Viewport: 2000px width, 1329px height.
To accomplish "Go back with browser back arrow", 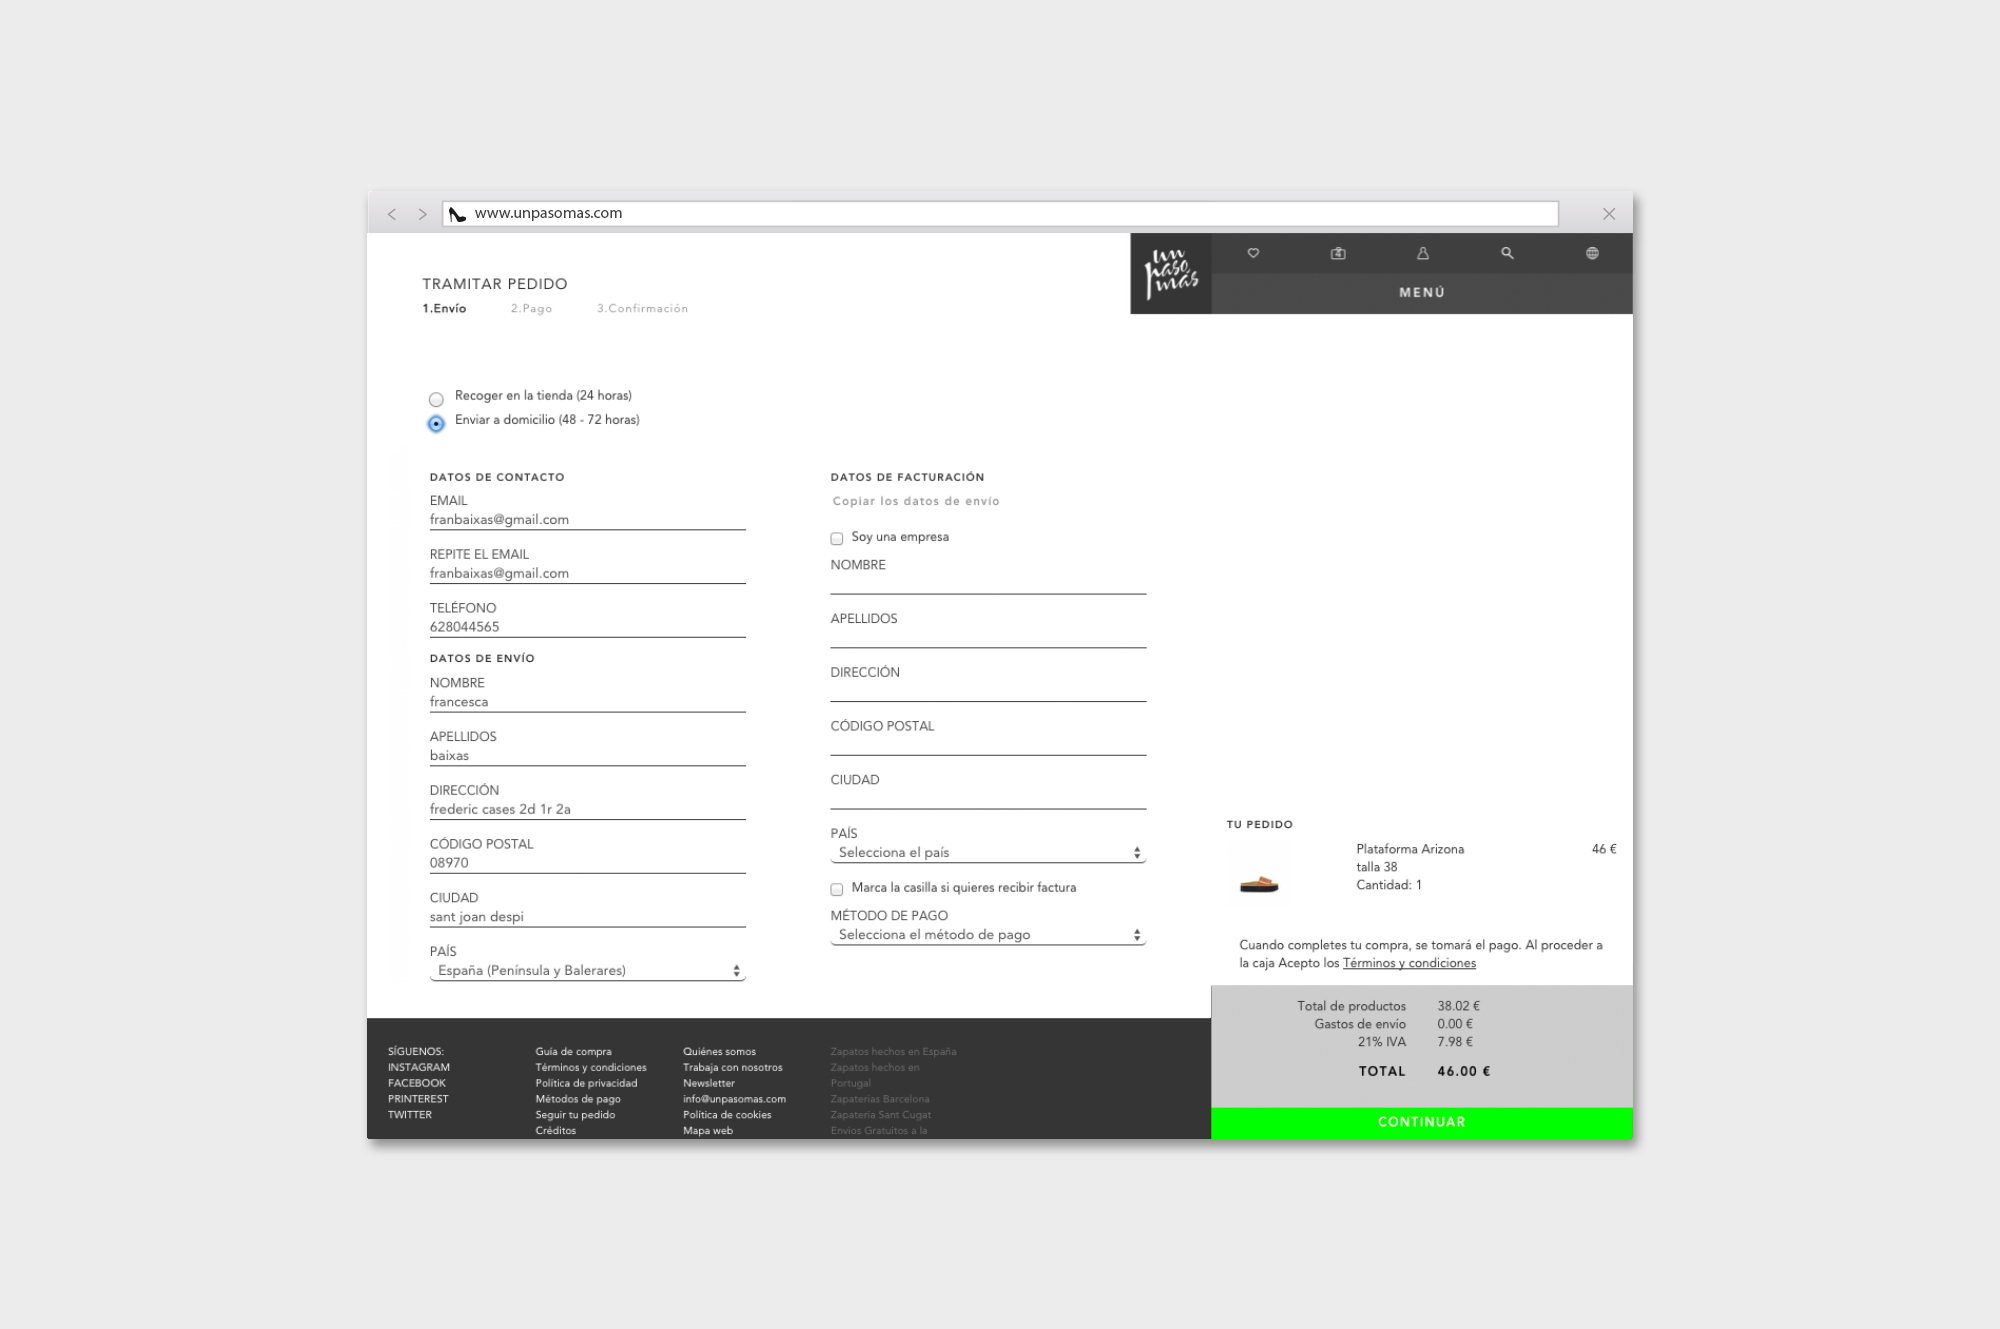I will (392, 214).
